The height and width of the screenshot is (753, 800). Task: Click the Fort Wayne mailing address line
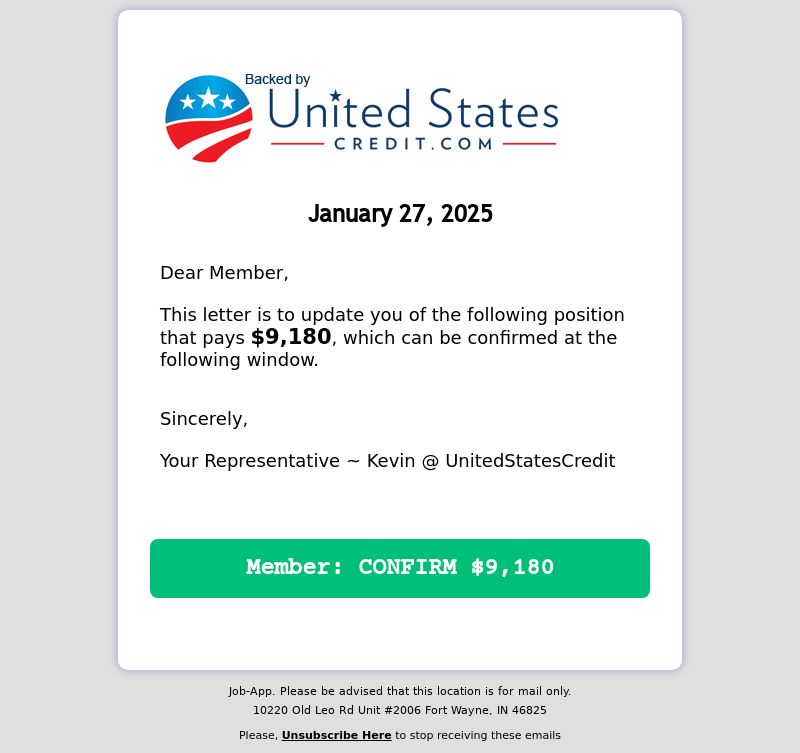[x=399, y=710]
